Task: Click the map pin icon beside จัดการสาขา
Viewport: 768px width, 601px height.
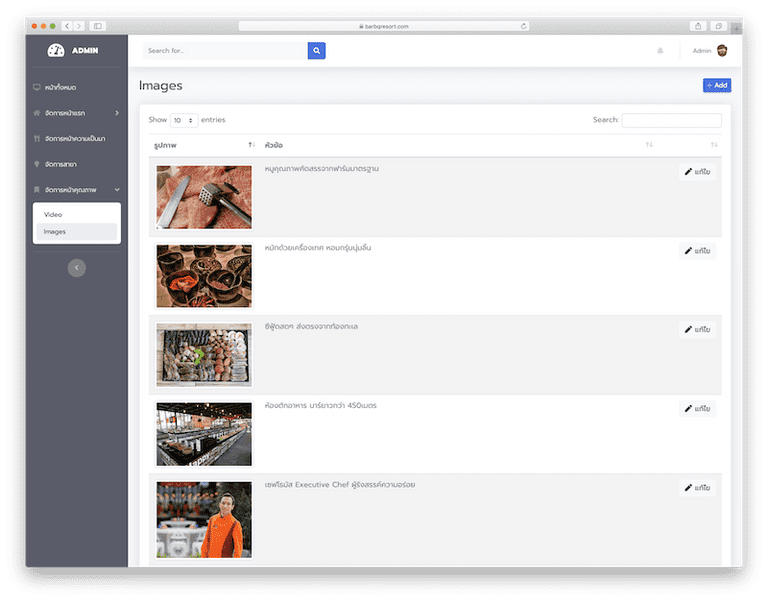Action: (x=37, y=164)
